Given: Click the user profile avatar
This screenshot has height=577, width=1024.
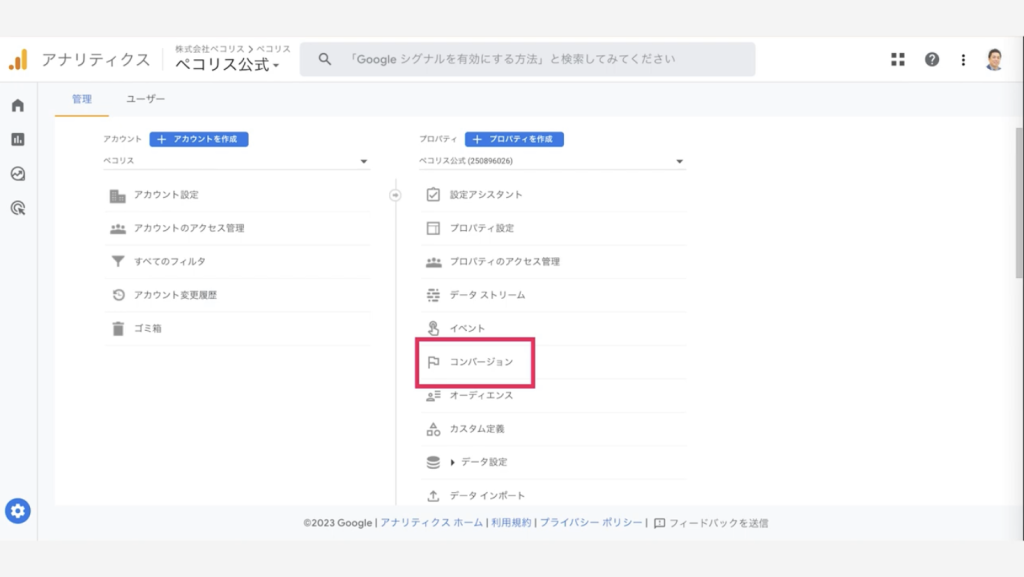Looking at the screenshot, I should tap(994, 59).
